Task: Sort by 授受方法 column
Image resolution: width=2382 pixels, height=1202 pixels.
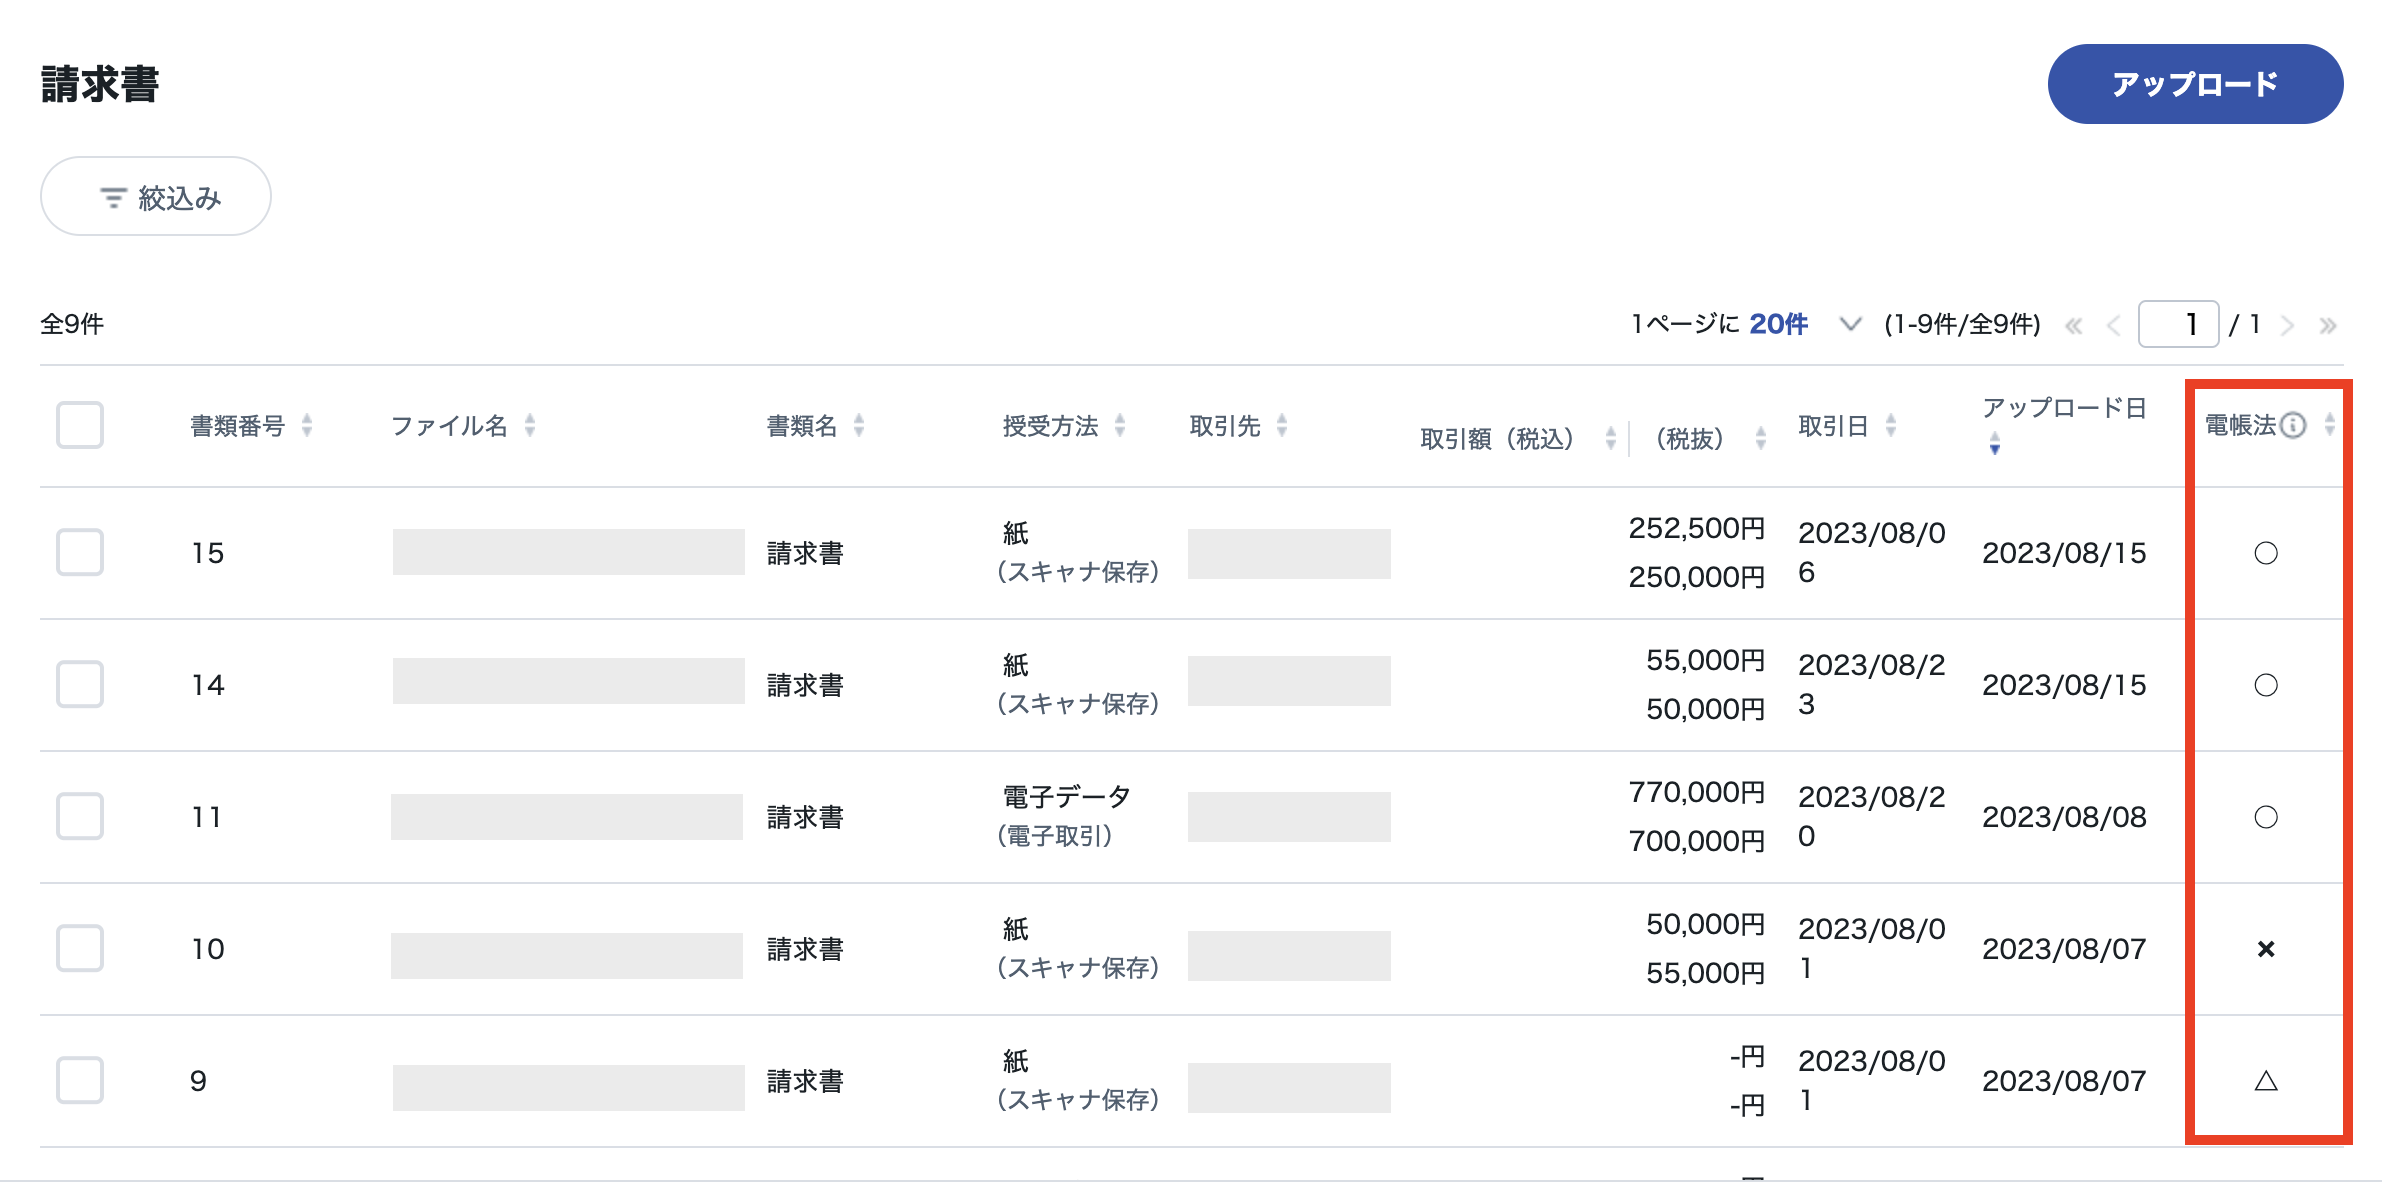Action: 1120,425
